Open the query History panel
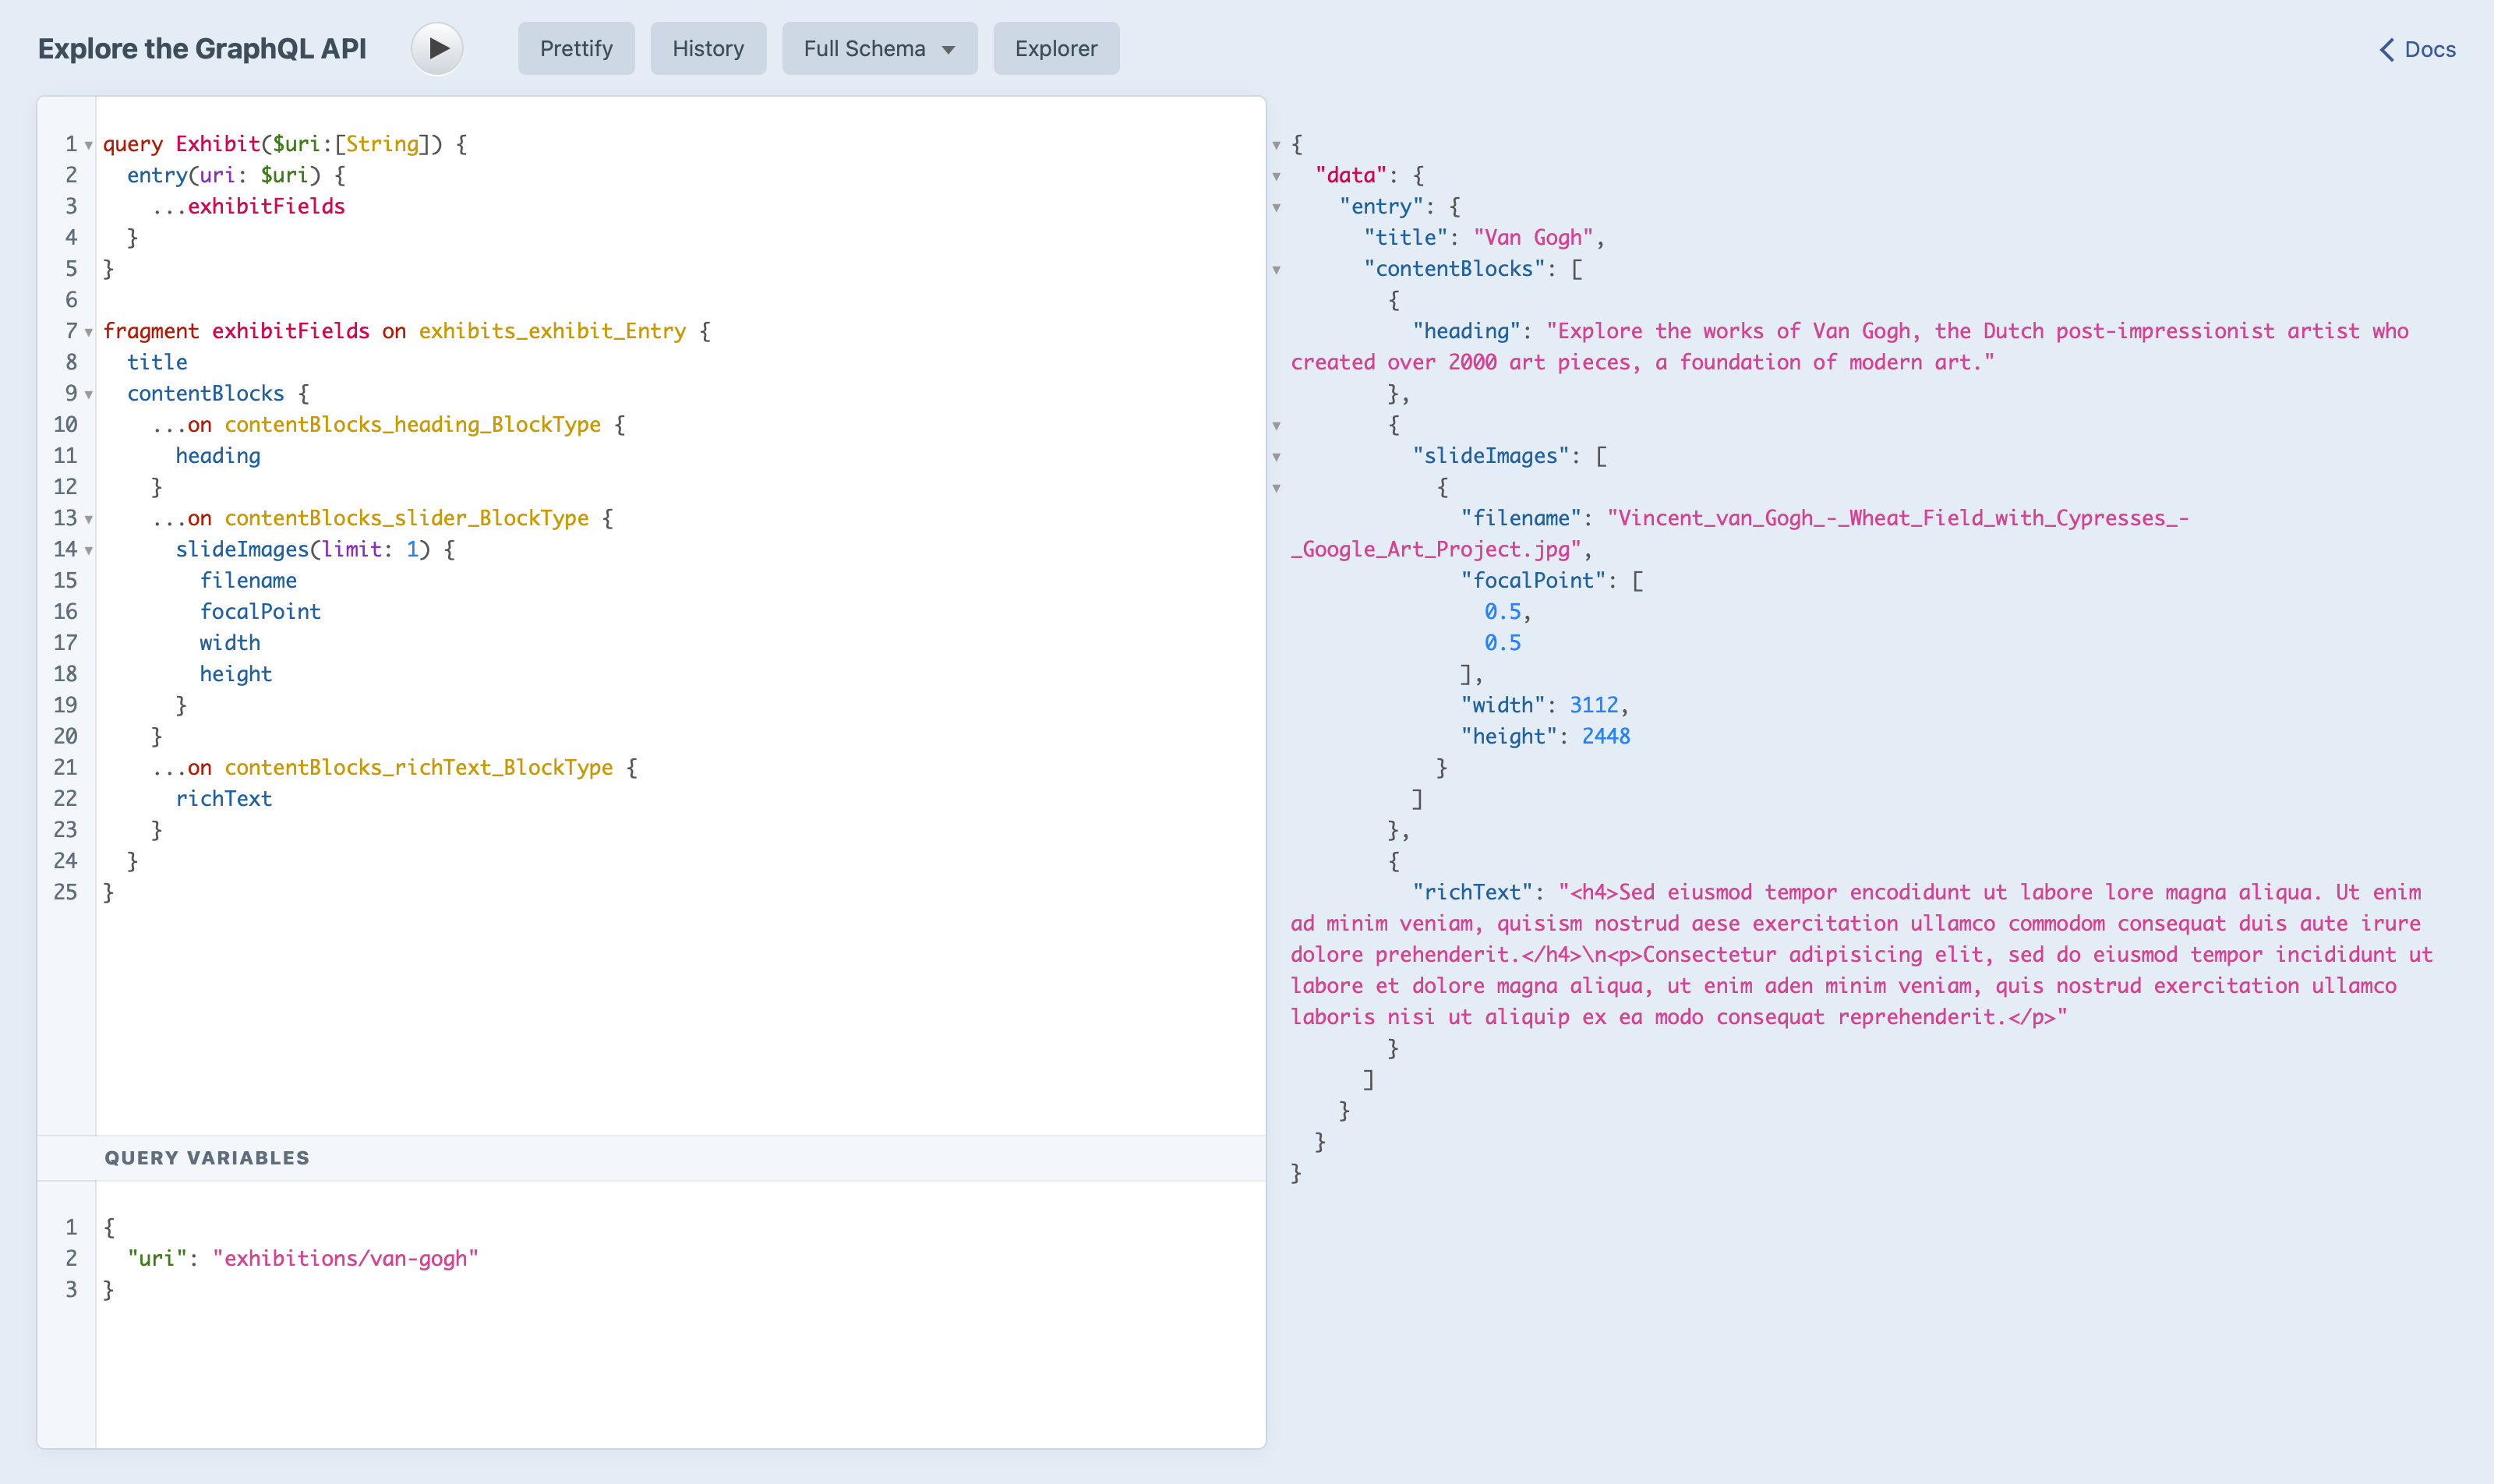2494x1484 pixels. coord(708,48)
